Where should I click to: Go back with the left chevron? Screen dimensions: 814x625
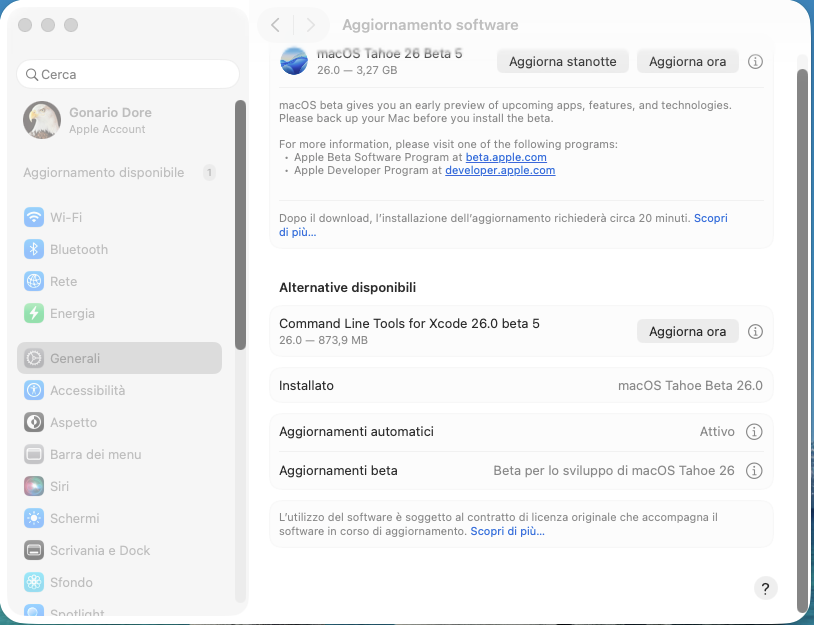click(276, 24)
